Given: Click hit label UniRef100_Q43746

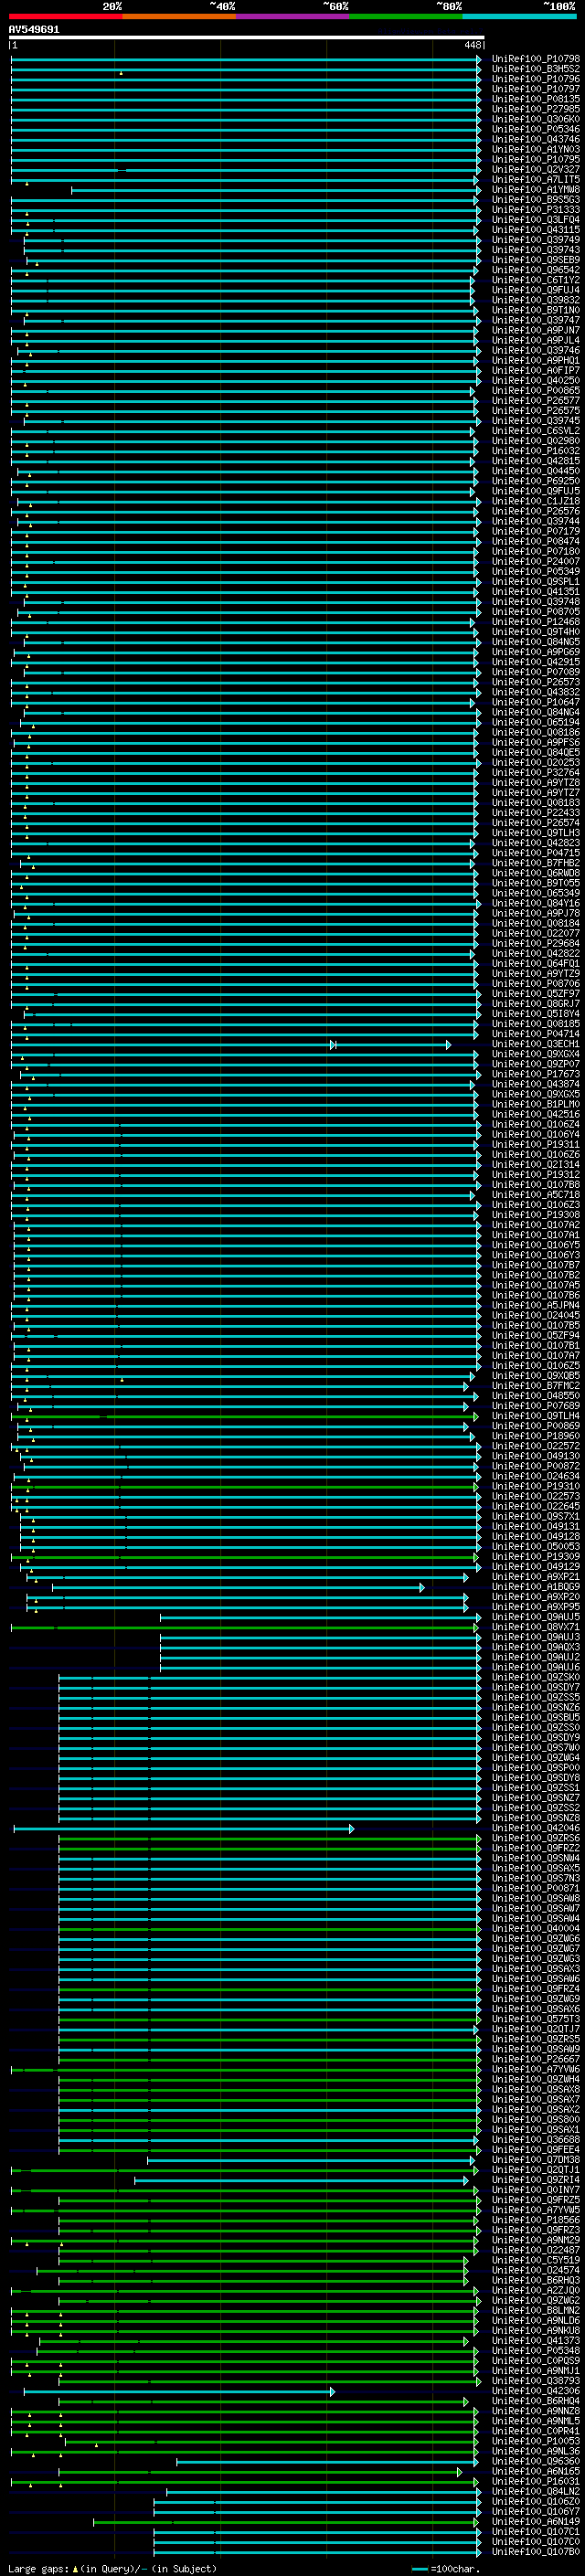Looking at the screenshot, I should pyautogui.click(x=536, y=140).
